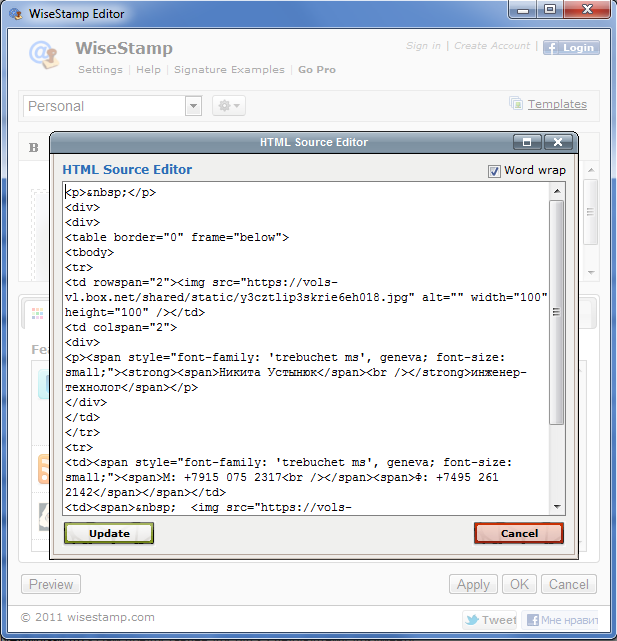Image resolution: width=617 pixels, height=641 pixels.
Task: Click the Sign in link
Action: click(423, 46)
